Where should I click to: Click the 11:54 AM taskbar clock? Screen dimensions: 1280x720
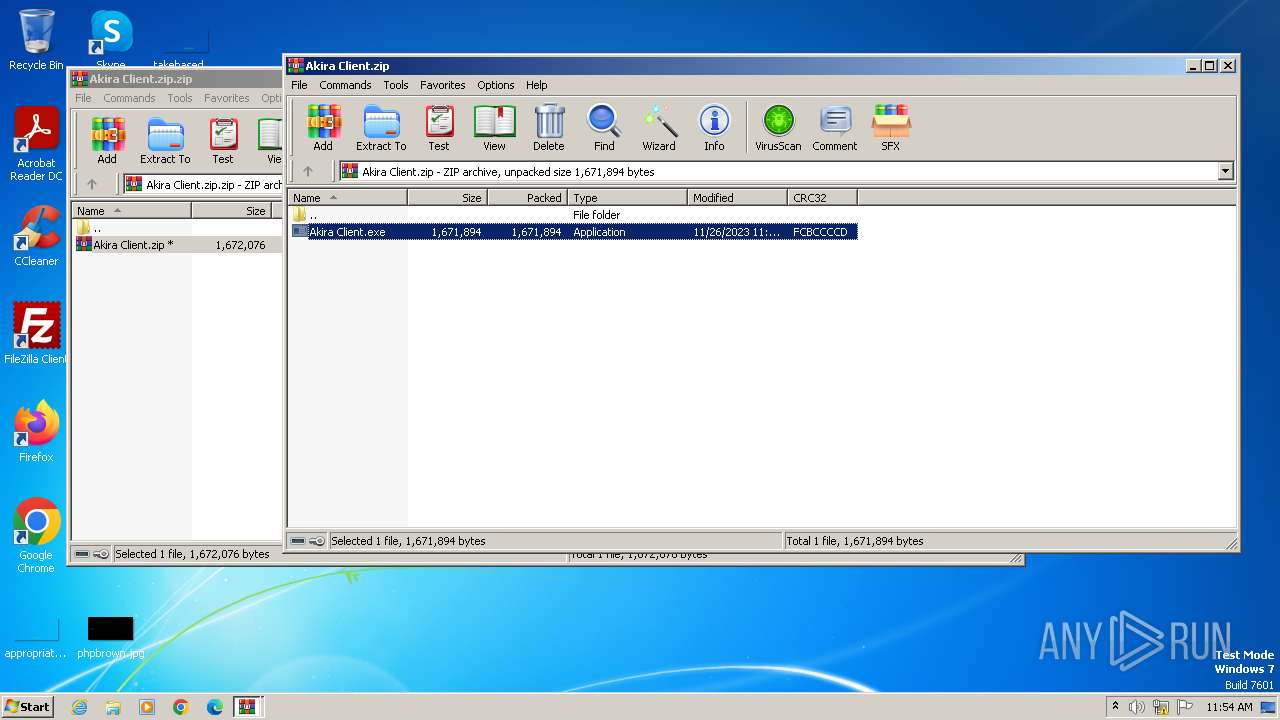(x=1229, y=707)
